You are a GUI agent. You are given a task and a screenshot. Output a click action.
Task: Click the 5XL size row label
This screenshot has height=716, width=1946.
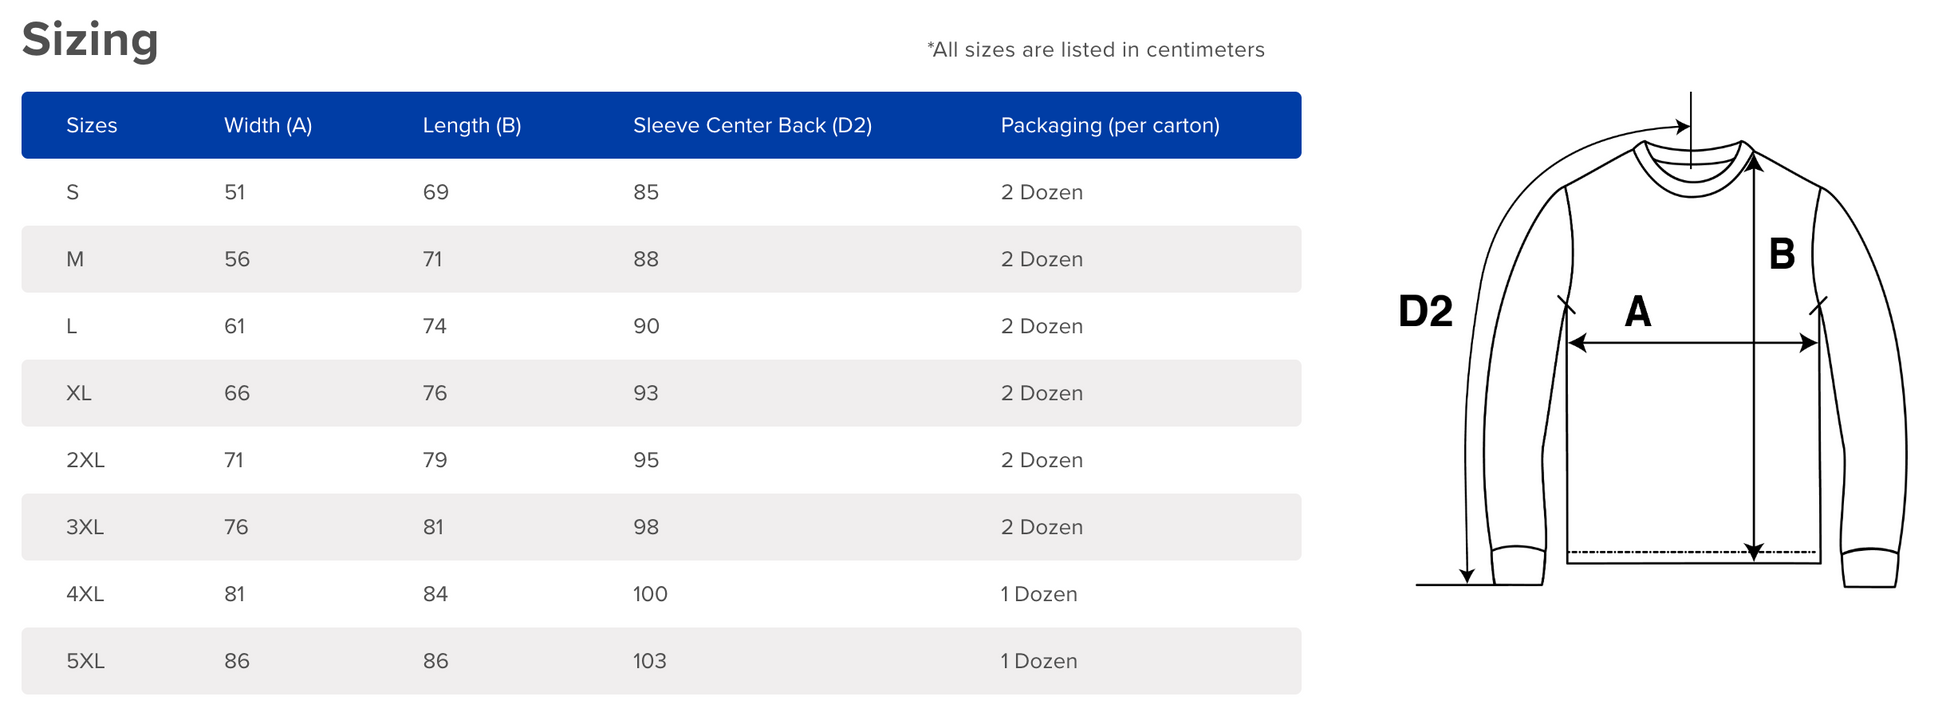(x=85, y=662)
